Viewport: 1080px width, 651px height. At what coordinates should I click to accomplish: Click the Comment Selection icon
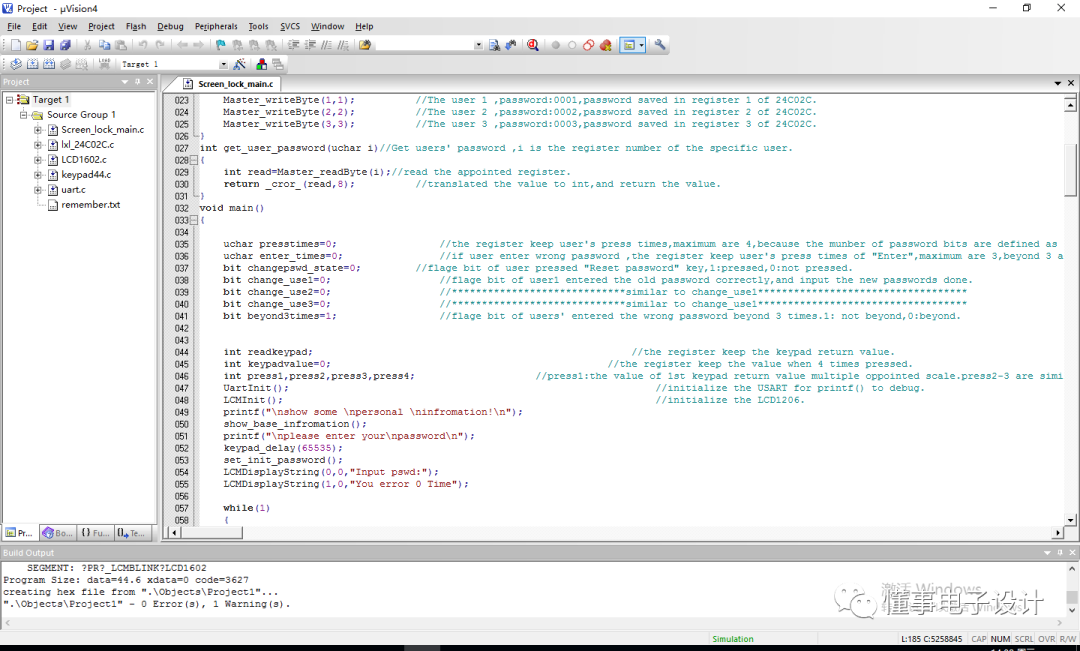pyautogui.click(x=326, y=45)
